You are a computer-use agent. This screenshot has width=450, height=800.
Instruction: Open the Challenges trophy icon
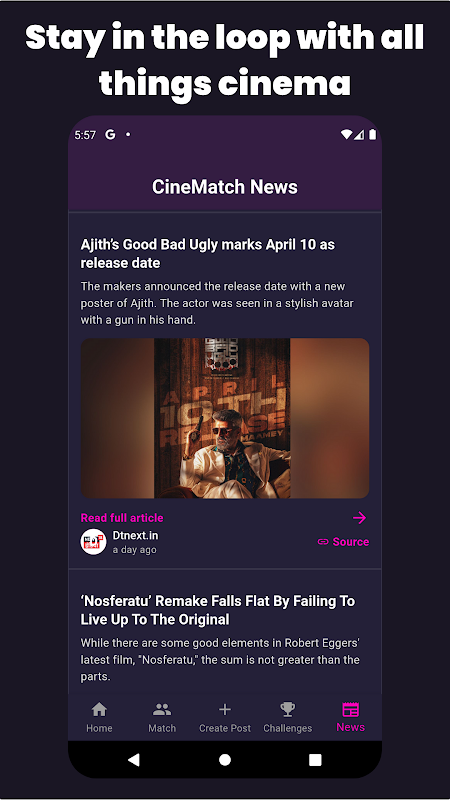(288, 709)
